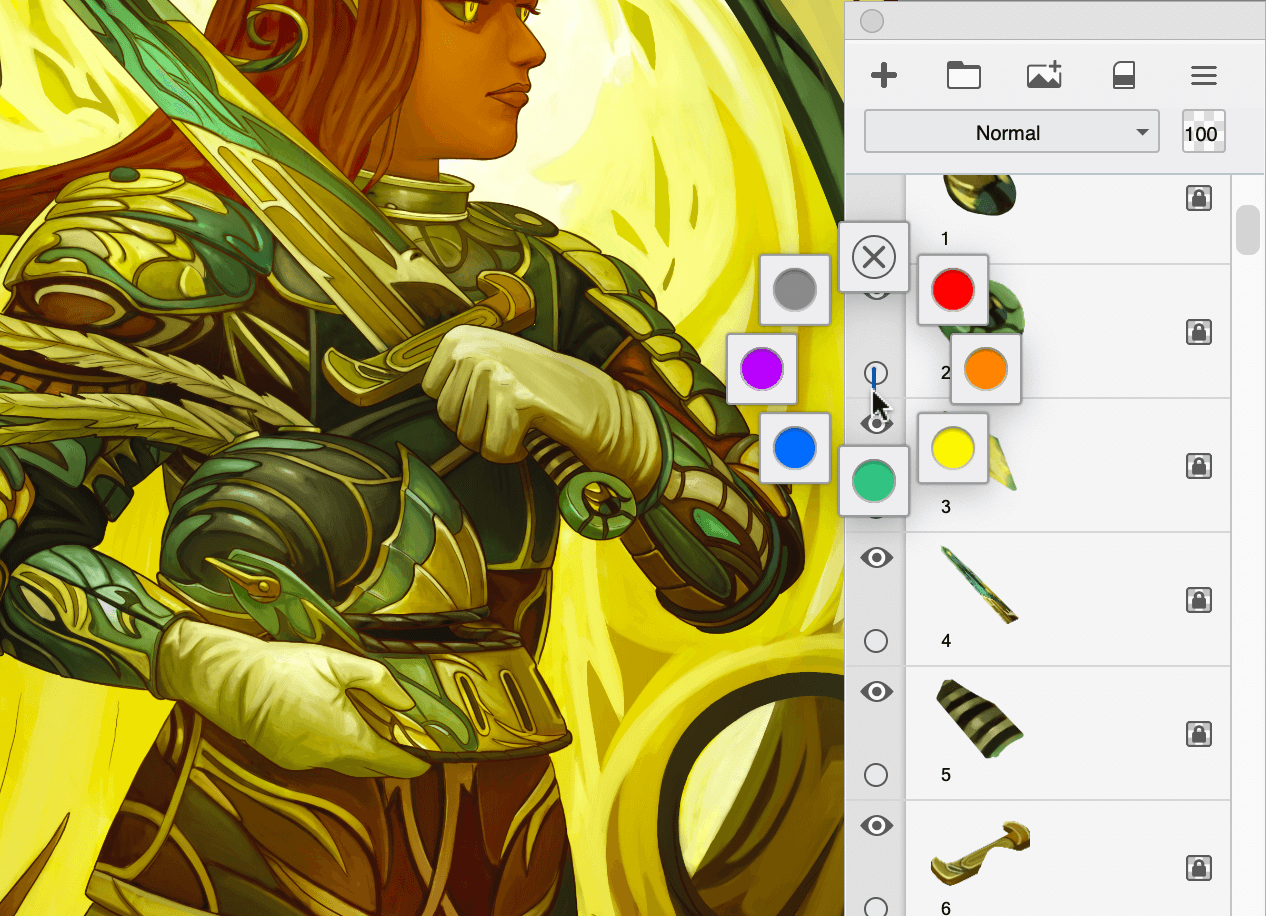Hide layer 5 with eye icon
Viewport: 1266px width, 916px height.
(x=877, y=692)
